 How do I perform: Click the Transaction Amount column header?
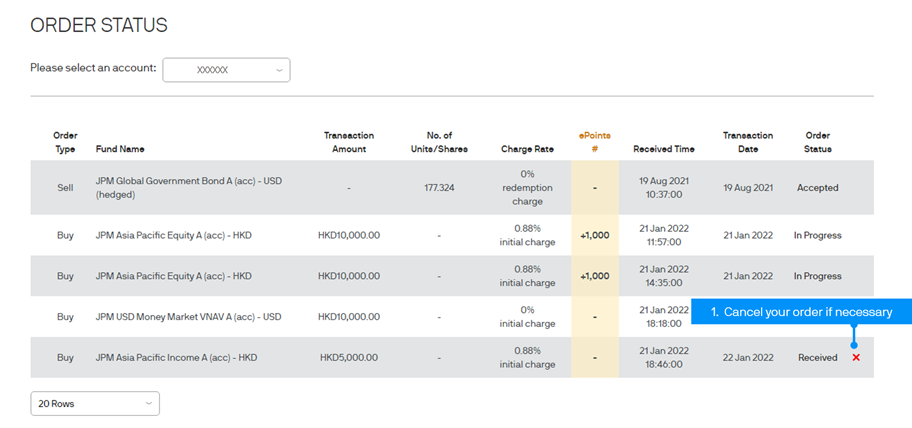(349, 142)
